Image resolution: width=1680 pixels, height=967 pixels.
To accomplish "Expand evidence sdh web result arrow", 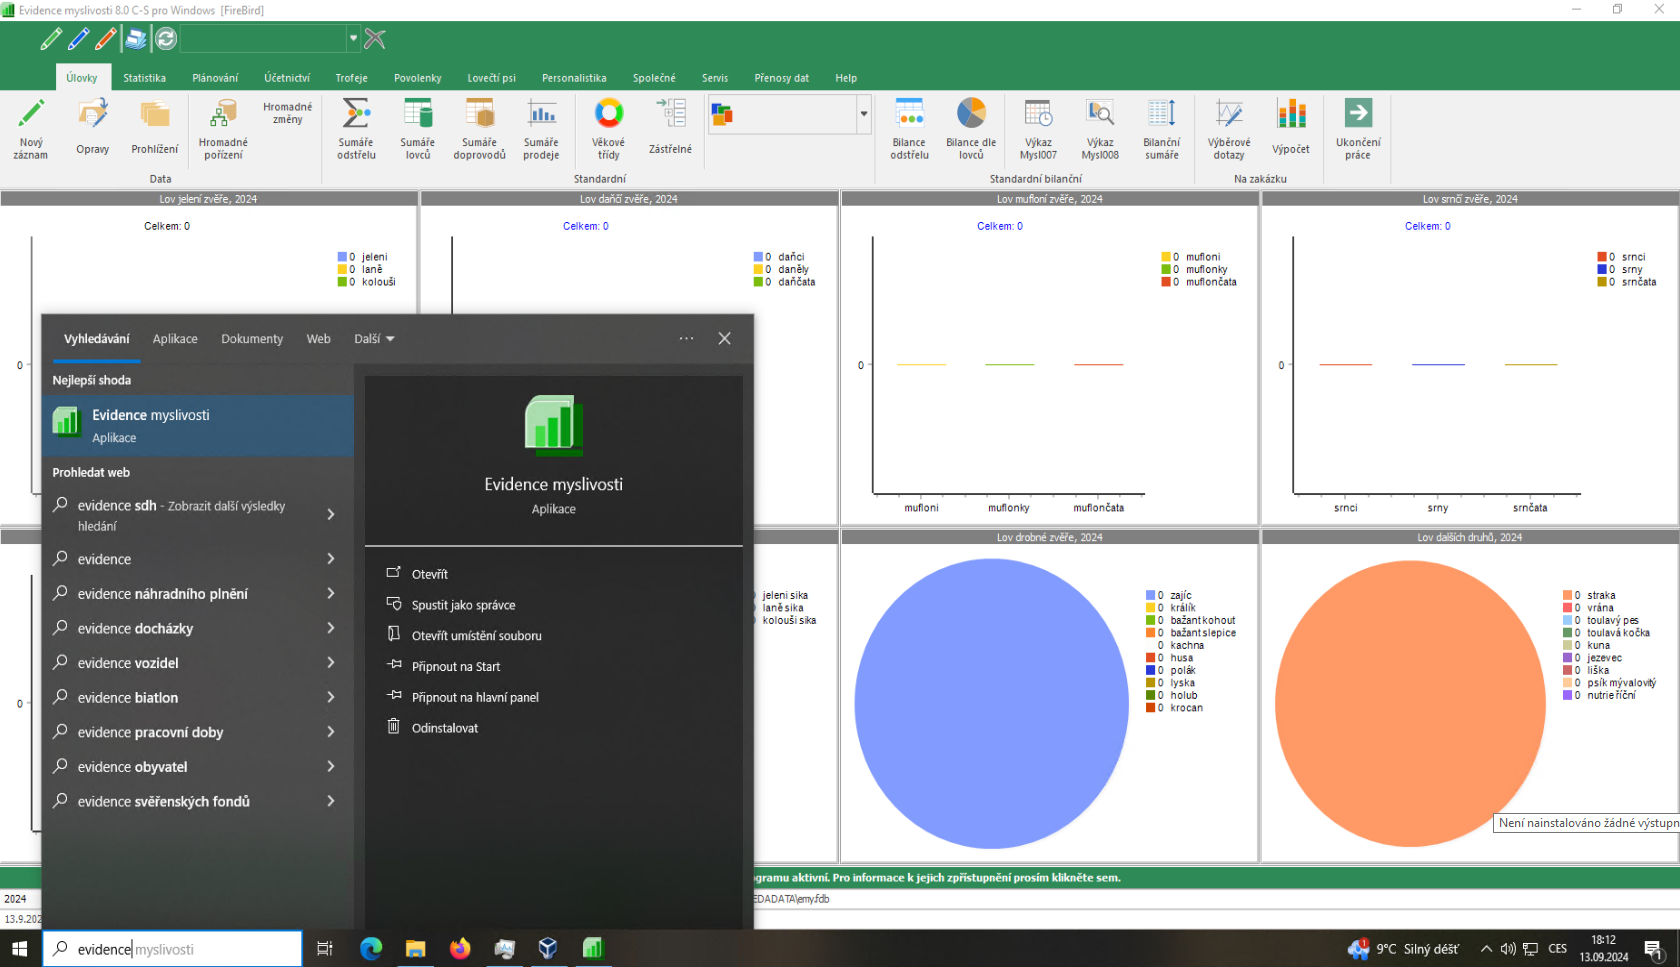I will (331, 514).
